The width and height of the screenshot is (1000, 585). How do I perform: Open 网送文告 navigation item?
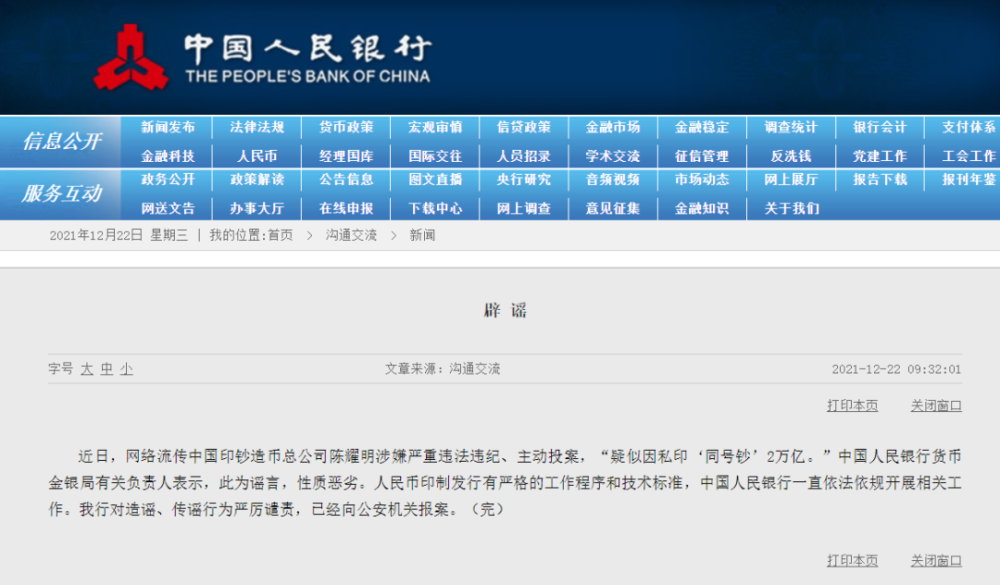(x=168, y=208)
